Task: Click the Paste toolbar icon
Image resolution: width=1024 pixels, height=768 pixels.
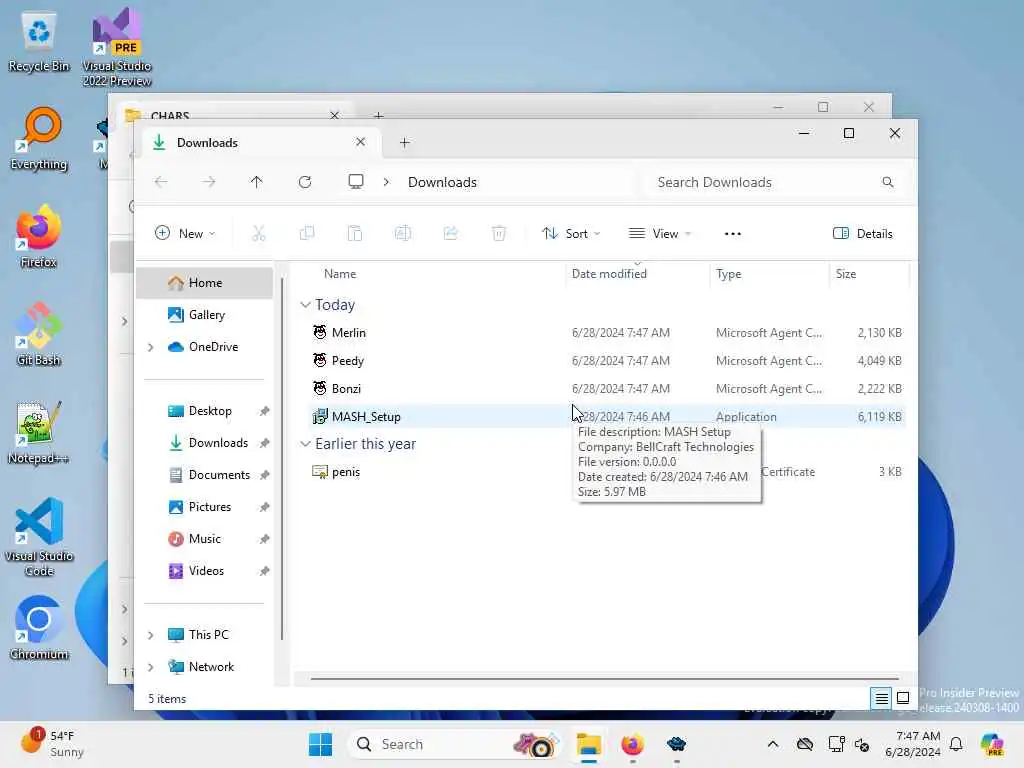Action: [355, 233]
